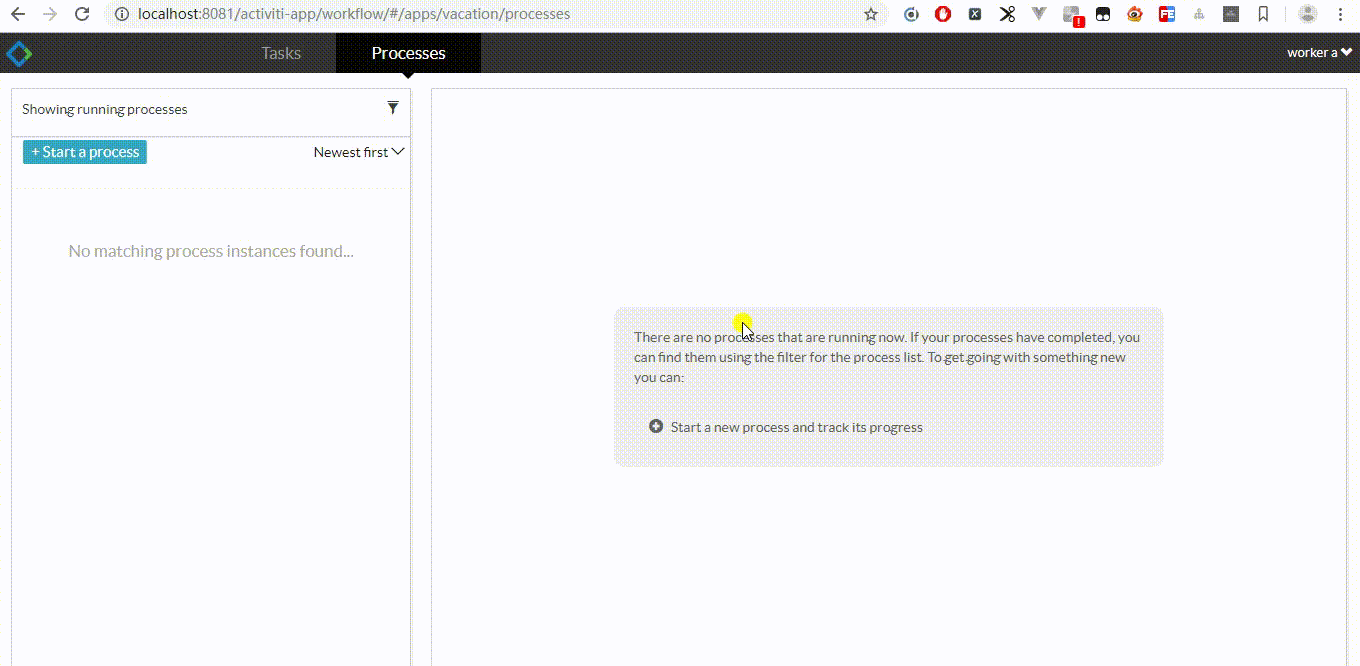1360x666 pixels.
Task: Expand the Newest first sort dropdown
Action: point(358,152)
